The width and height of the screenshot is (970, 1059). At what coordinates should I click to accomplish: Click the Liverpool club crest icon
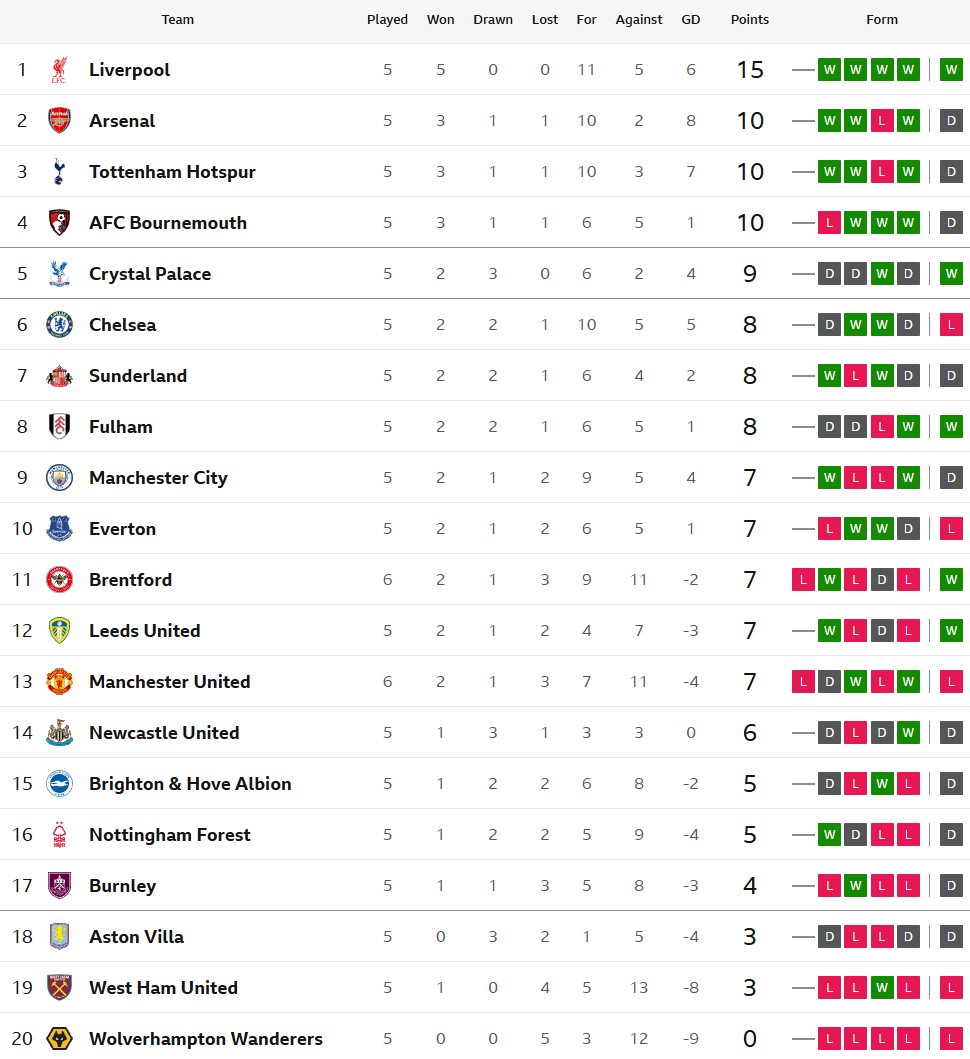60,70
